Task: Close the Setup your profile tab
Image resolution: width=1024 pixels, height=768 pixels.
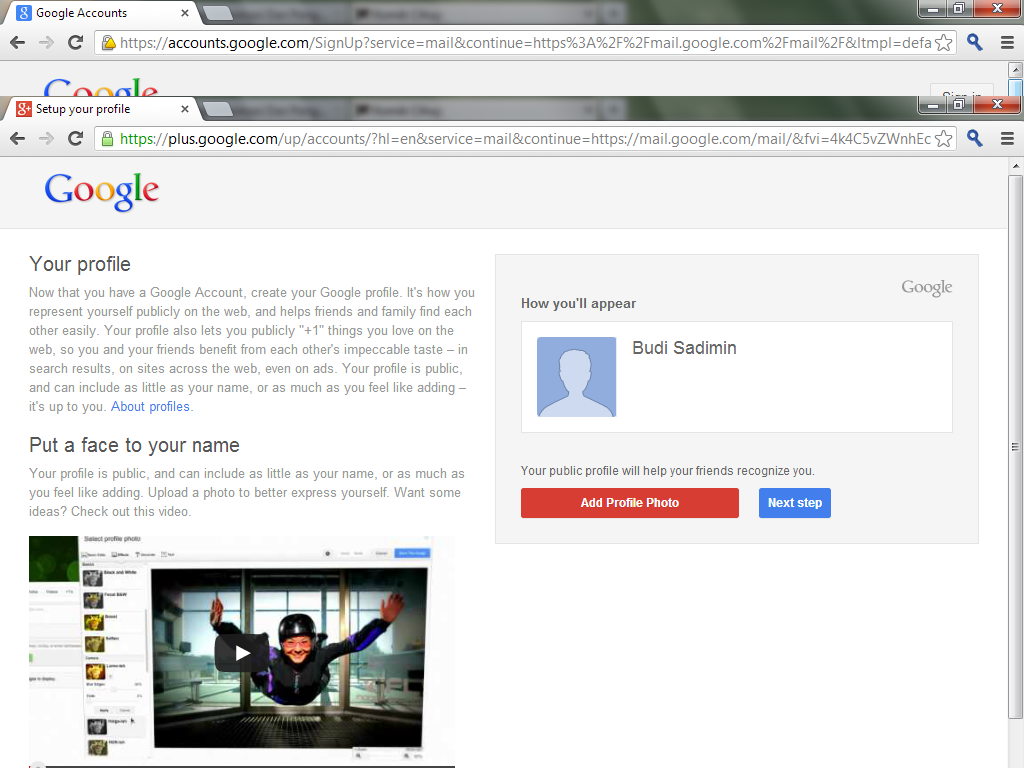Action: pos(185,109)
